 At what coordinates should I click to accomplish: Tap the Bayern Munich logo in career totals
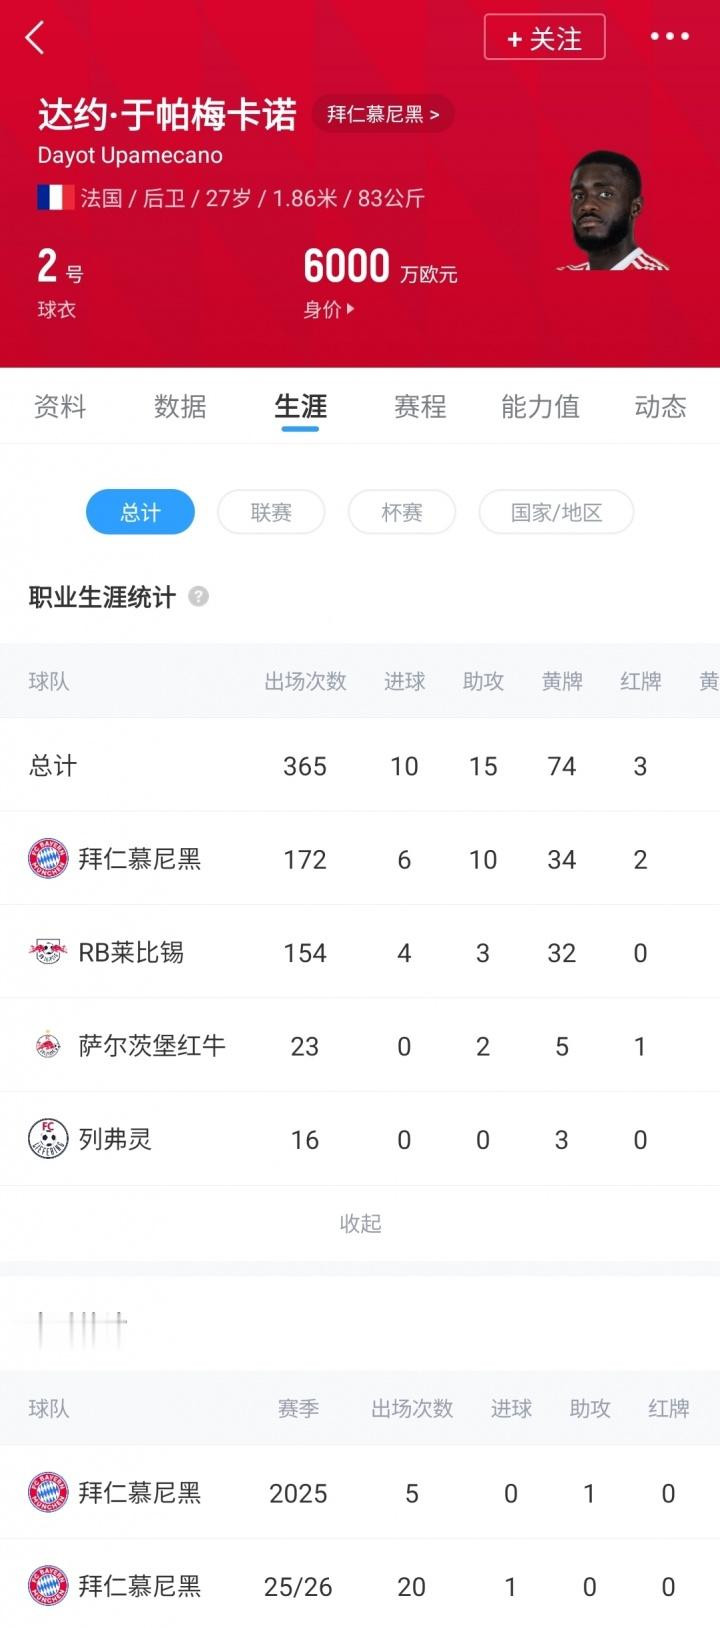pos(48,859)
